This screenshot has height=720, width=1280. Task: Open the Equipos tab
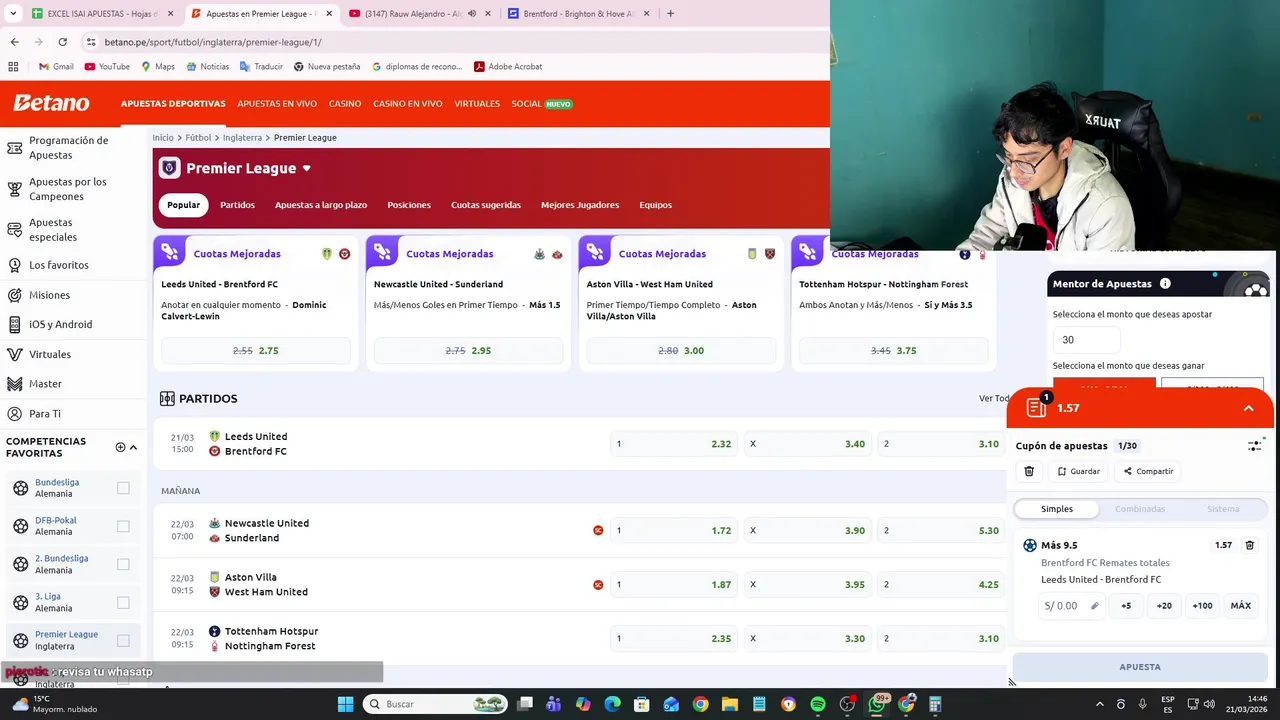pyautogui.click(x=656, y=205)
